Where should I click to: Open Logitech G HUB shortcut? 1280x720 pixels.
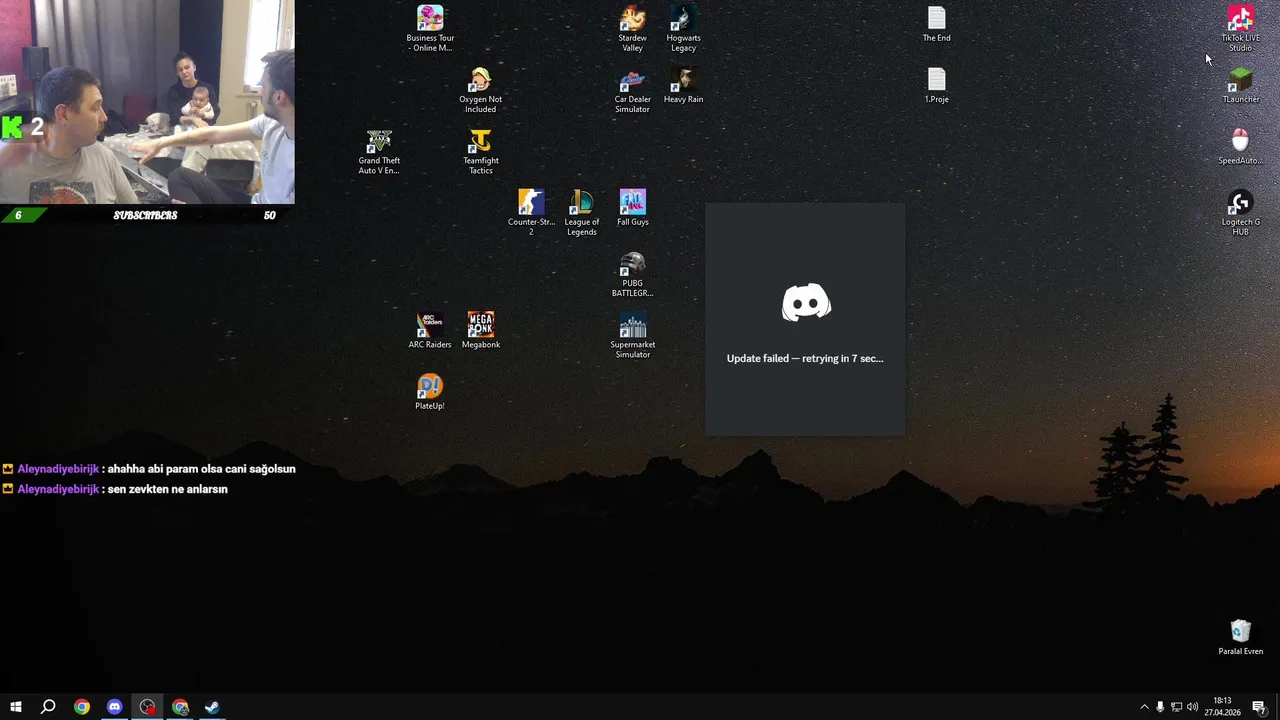tap(1240, 213)
